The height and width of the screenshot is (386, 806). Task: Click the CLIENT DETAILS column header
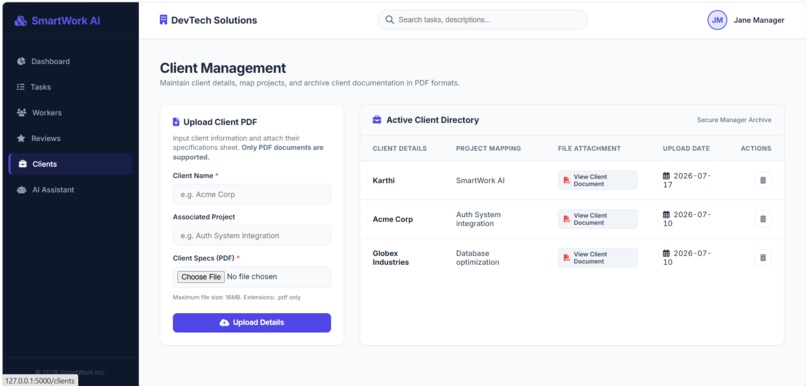click(399, 149)
